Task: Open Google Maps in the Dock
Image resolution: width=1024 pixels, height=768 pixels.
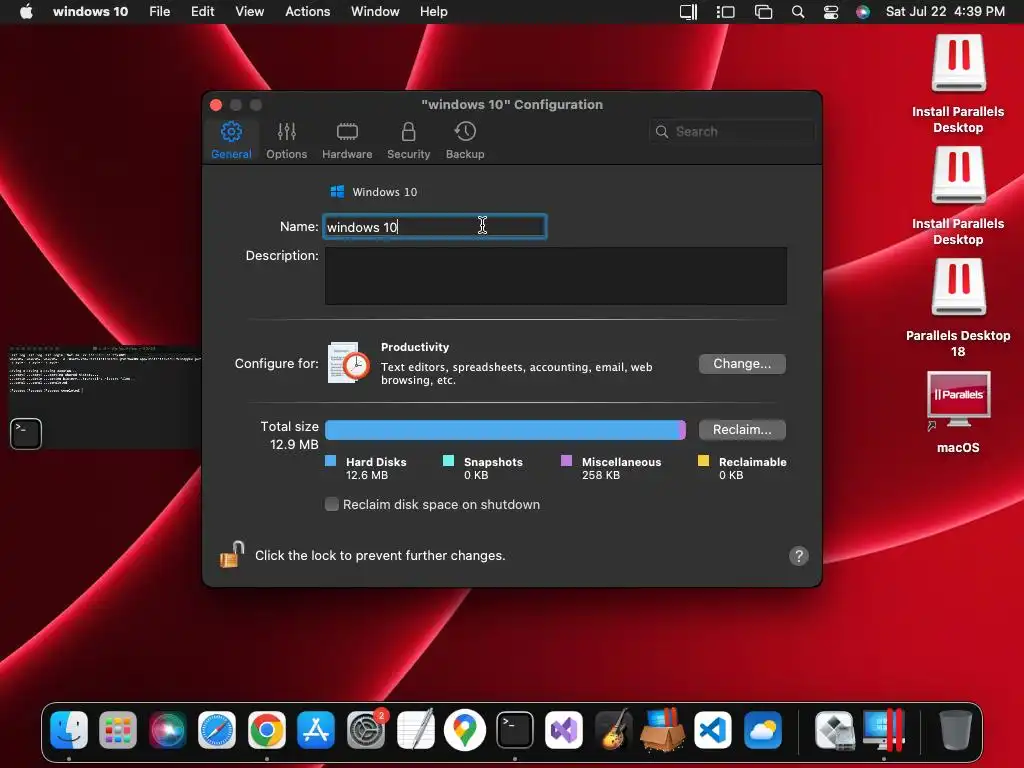Action: (465, 729)
